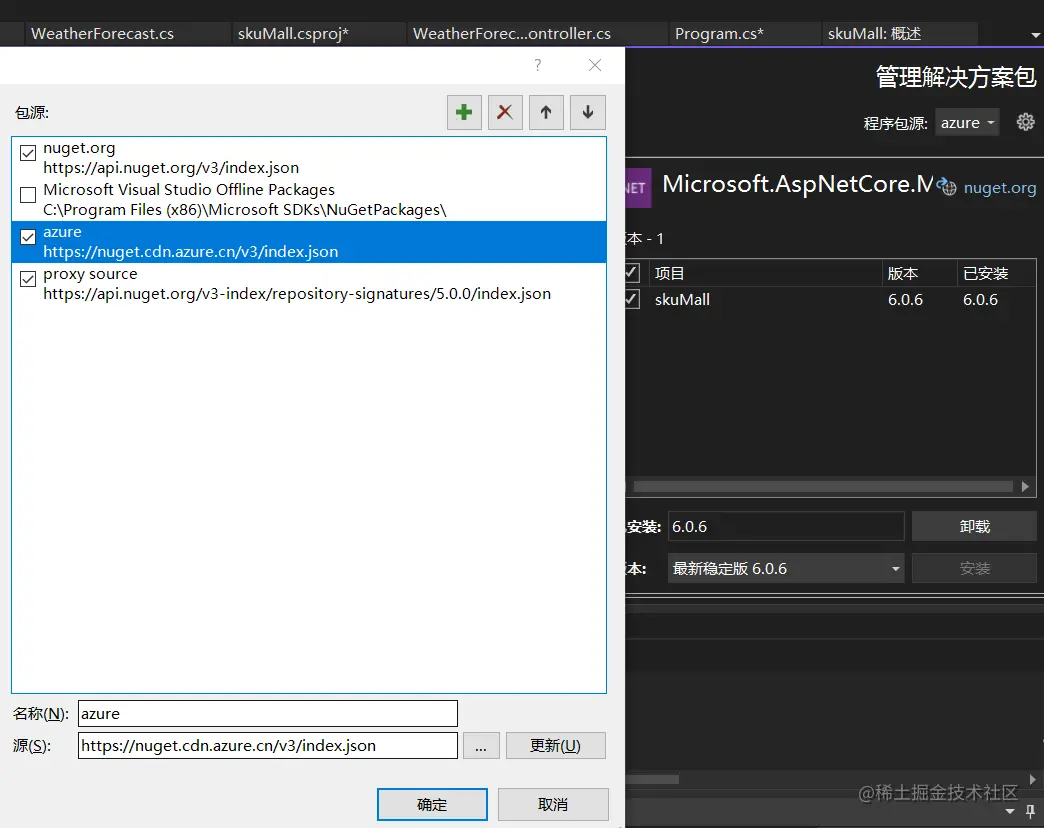Click greyed-out 安装 install button
Screen dimensions: 1044x828
[x=974, y=568]
